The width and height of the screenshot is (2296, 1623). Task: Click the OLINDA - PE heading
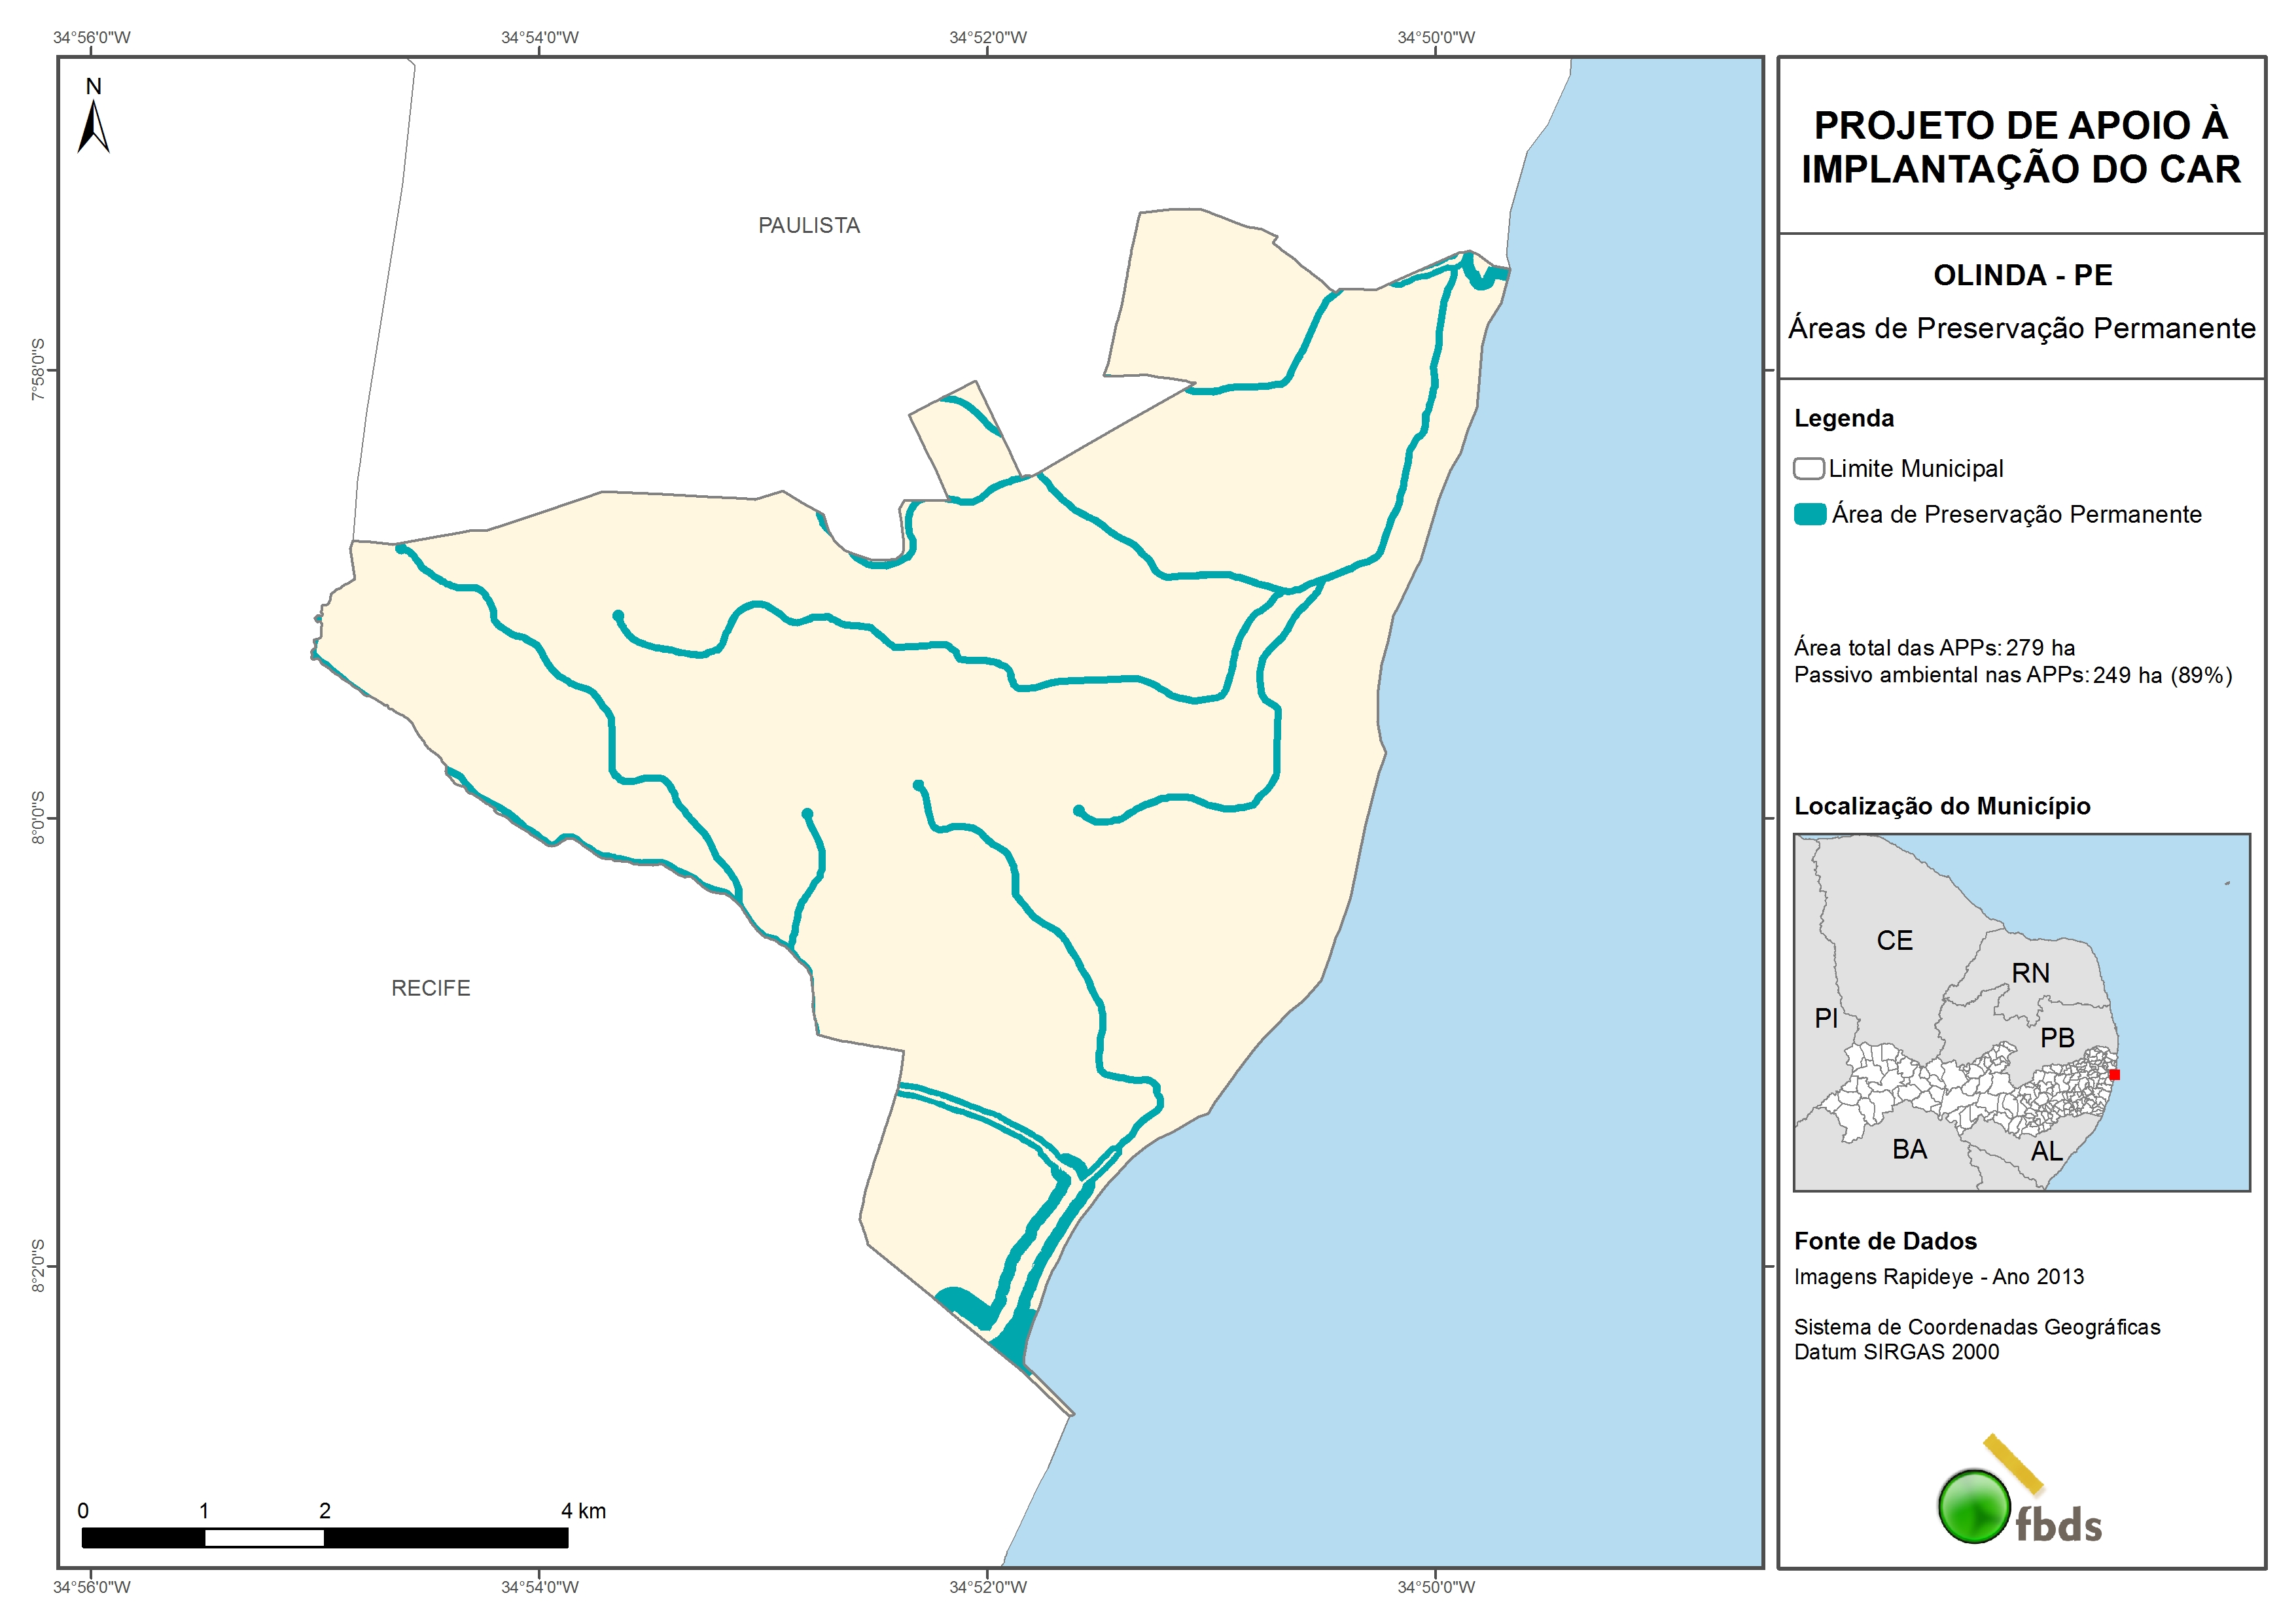[2022, 275]
